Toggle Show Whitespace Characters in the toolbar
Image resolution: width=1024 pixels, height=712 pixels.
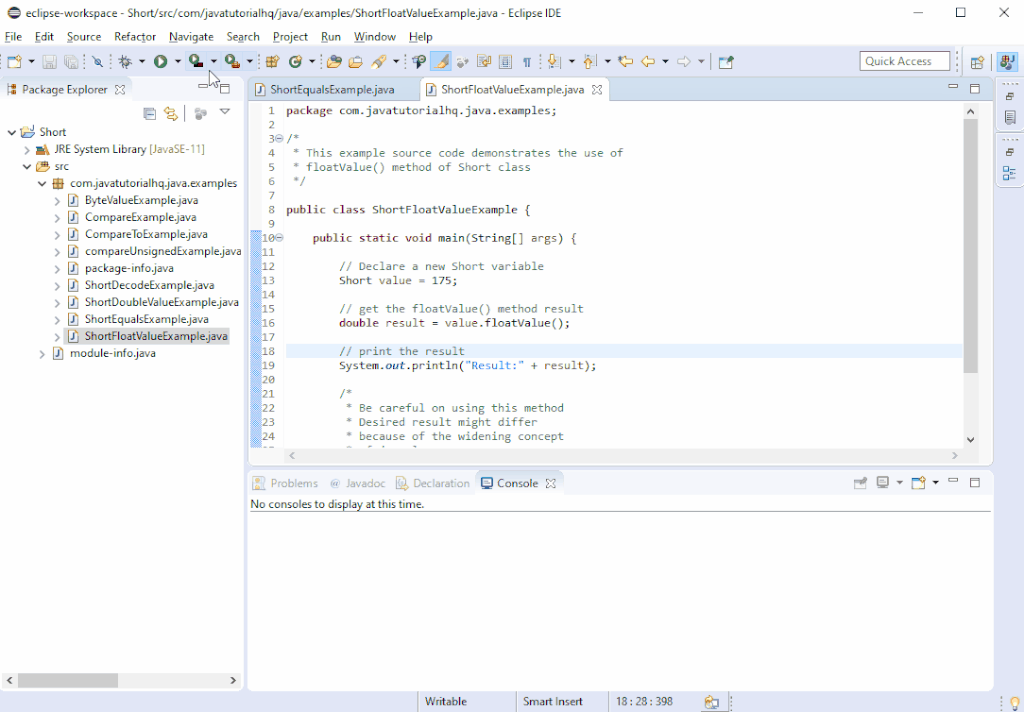click(x=527, y=61)
